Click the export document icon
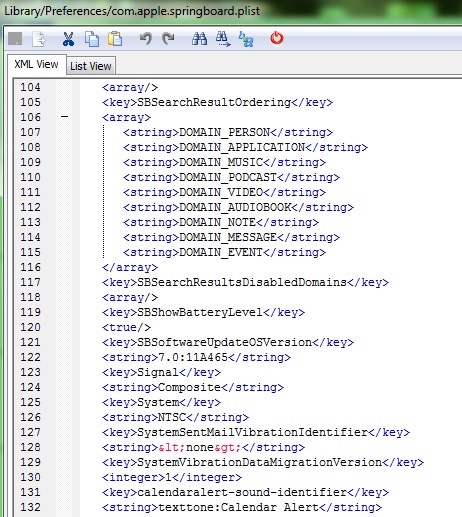This screenshot has width=462, height=517. (x=39, y=39)
